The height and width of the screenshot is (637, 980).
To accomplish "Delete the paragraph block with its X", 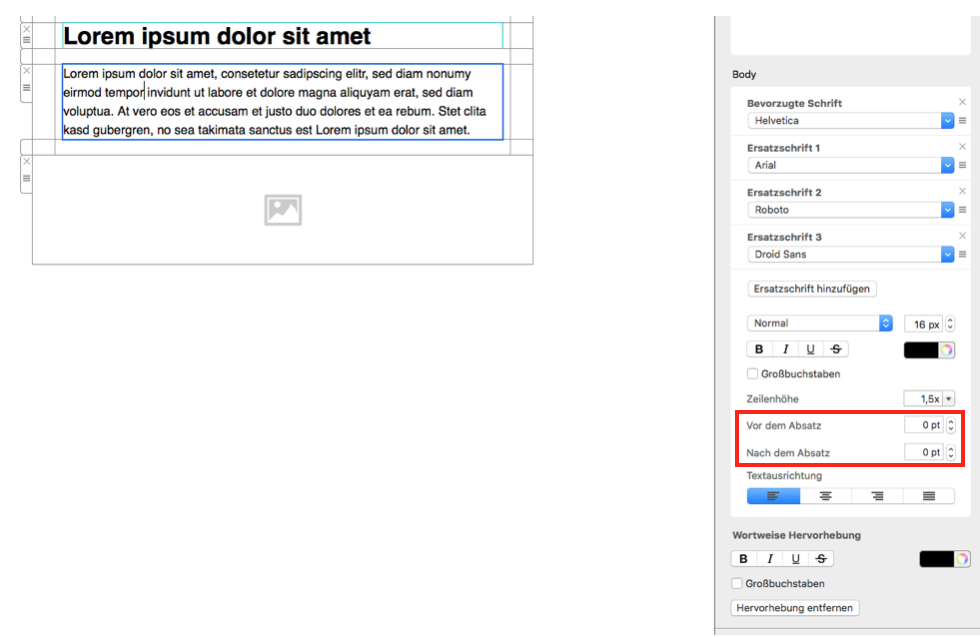I will 26,71.
